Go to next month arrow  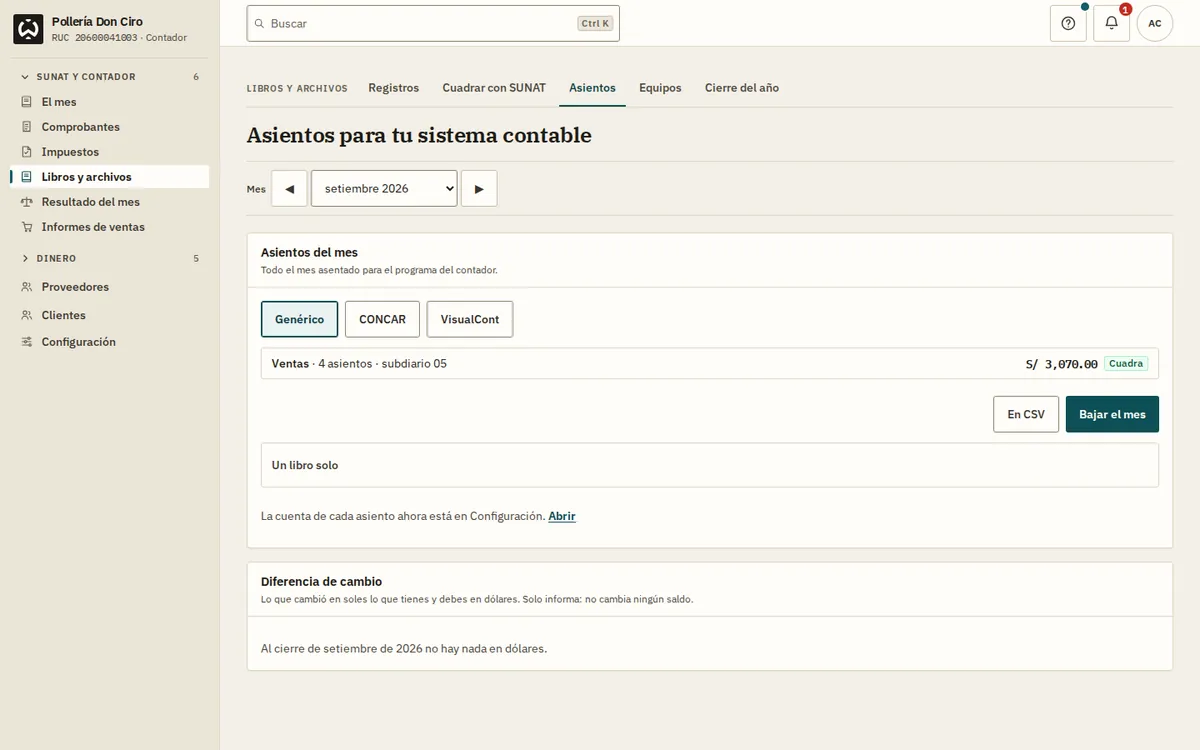pos(479,188)
